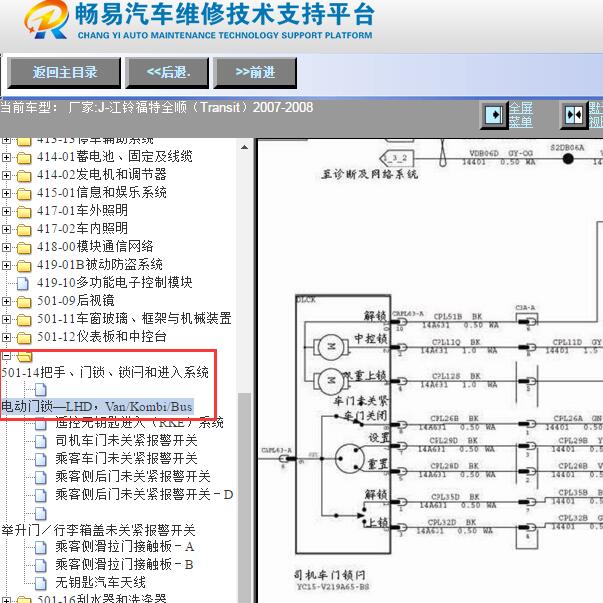Viewport: 603px width, 603px height.
Task: Select 501-14把手、门锁、锁闩和进入系统
Action: 105,372
